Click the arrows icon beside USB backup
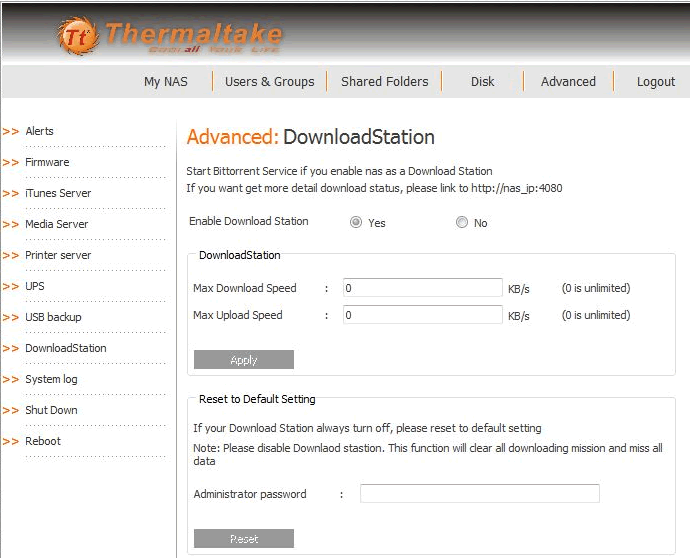The width and height of the screenshot is (690, 558). (x=11, y=318)
